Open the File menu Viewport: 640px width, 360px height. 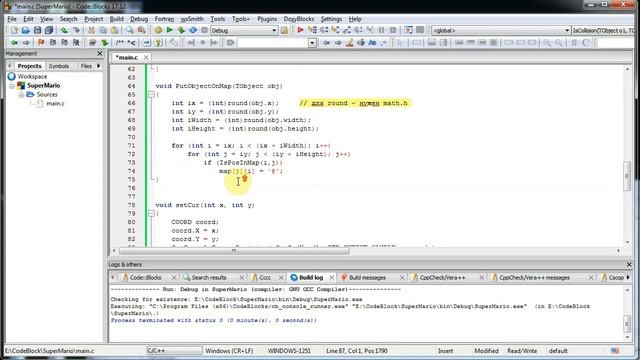12,19
